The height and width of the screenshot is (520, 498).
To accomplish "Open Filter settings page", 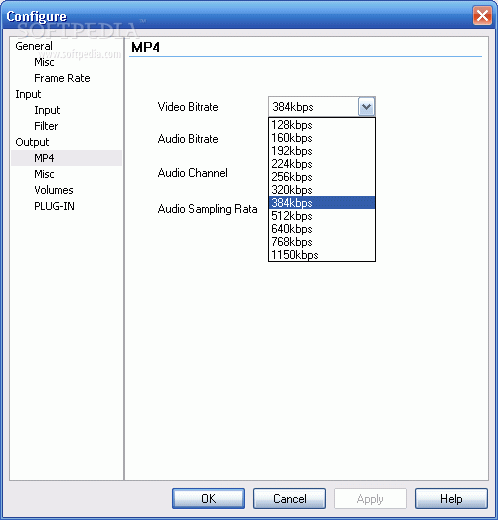I will coord(46,126).
